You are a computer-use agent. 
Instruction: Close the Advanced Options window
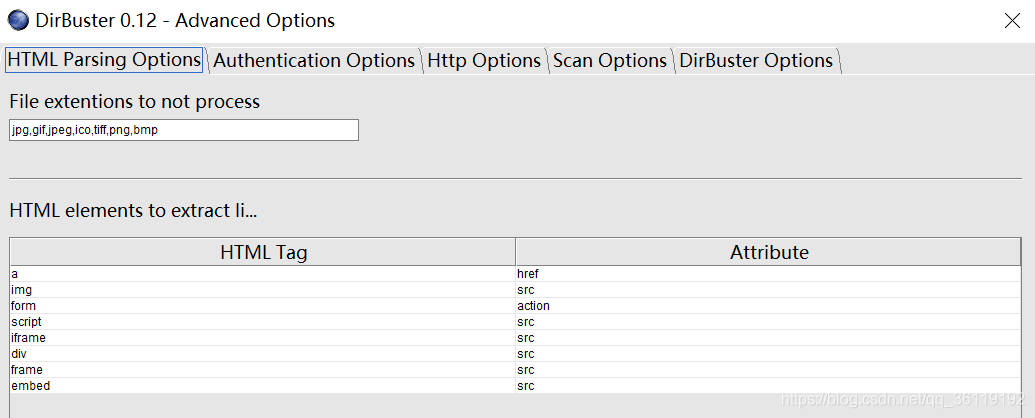tap(1011, 20)
